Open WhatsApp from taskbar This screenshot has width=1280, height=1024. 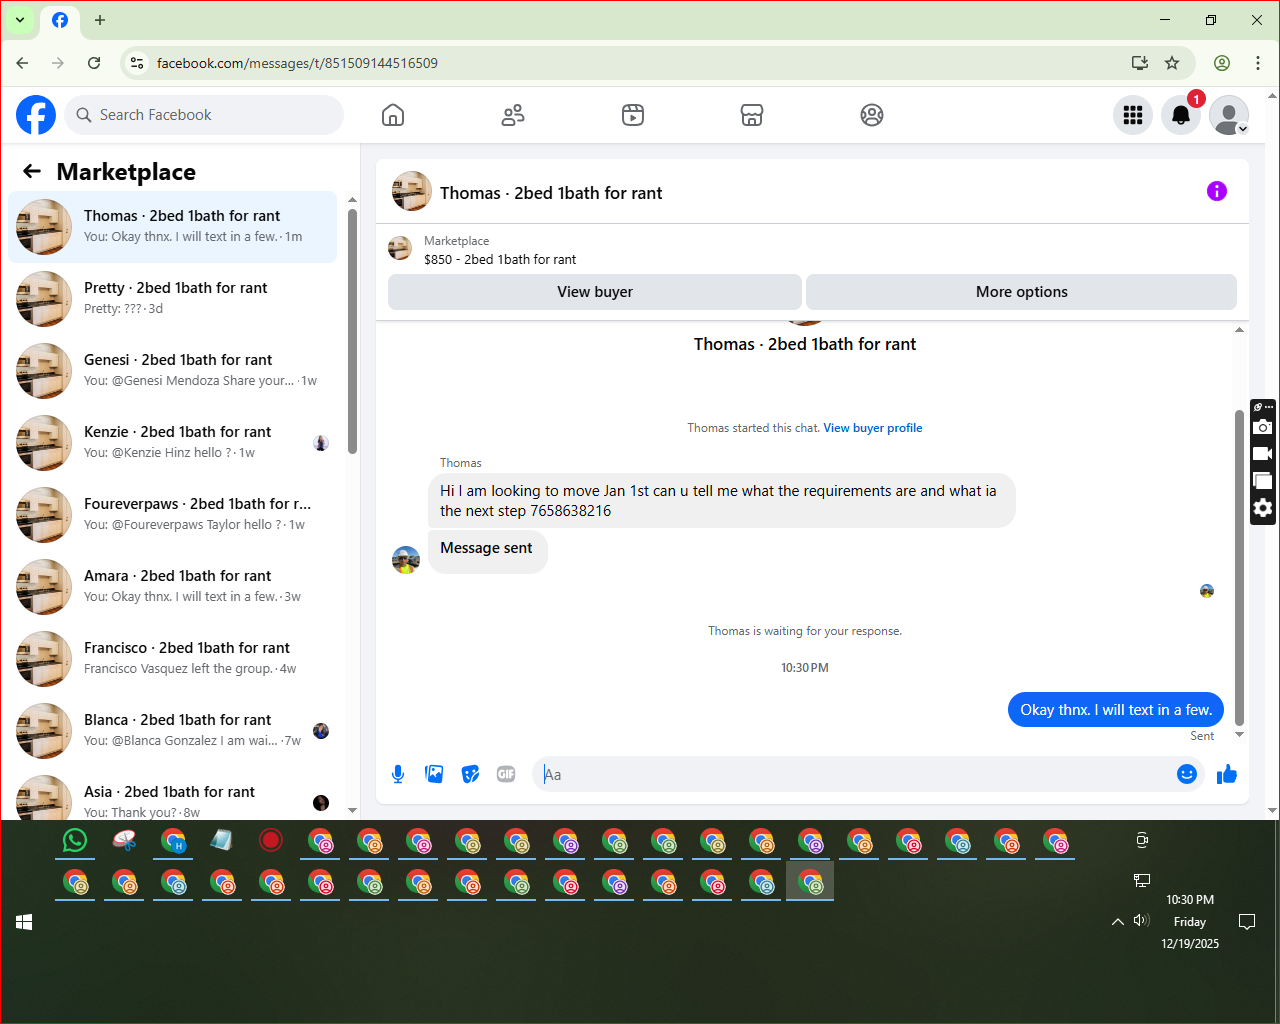point(75,841)
